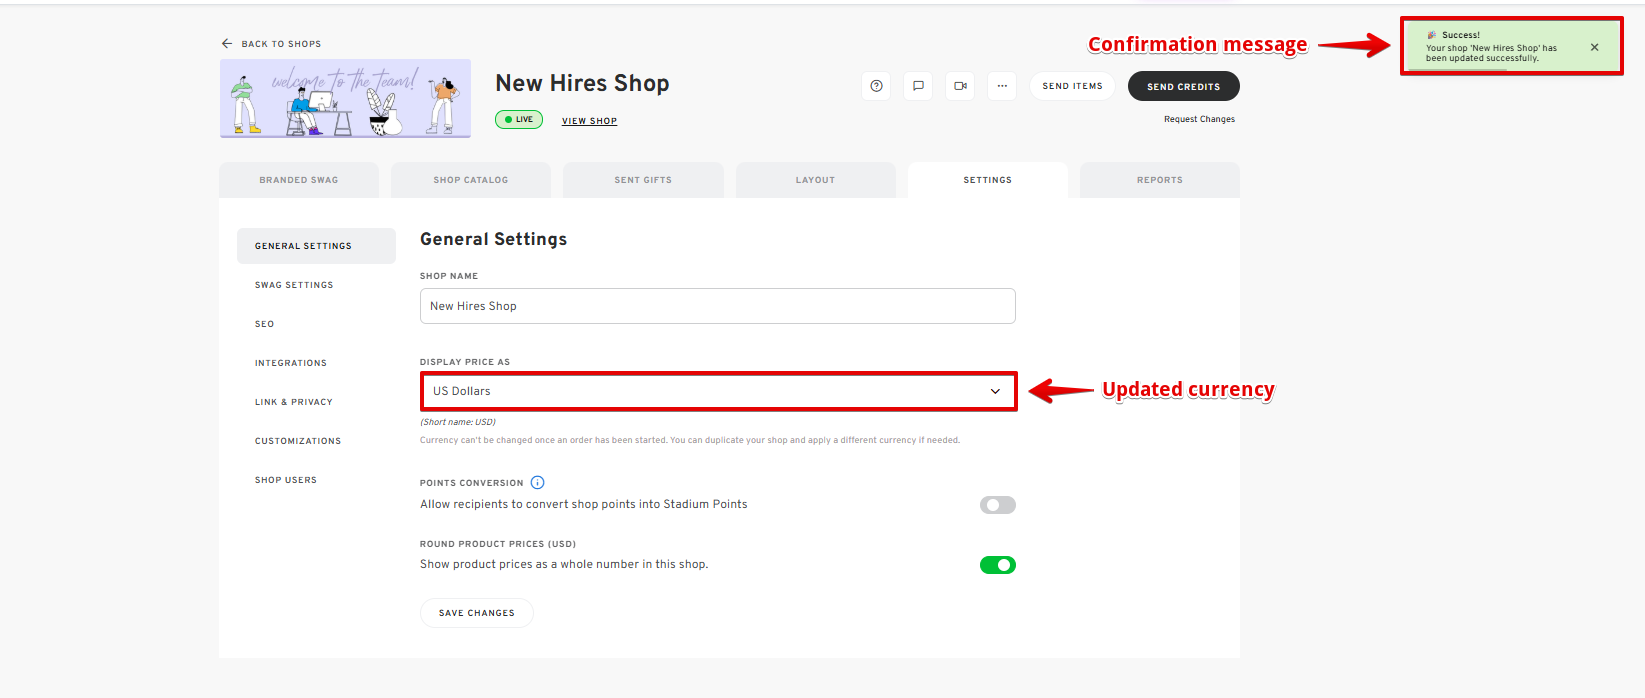The image size is (1645, 698).
Task: Dismiss the success notification
Action: pos(1594,47)
